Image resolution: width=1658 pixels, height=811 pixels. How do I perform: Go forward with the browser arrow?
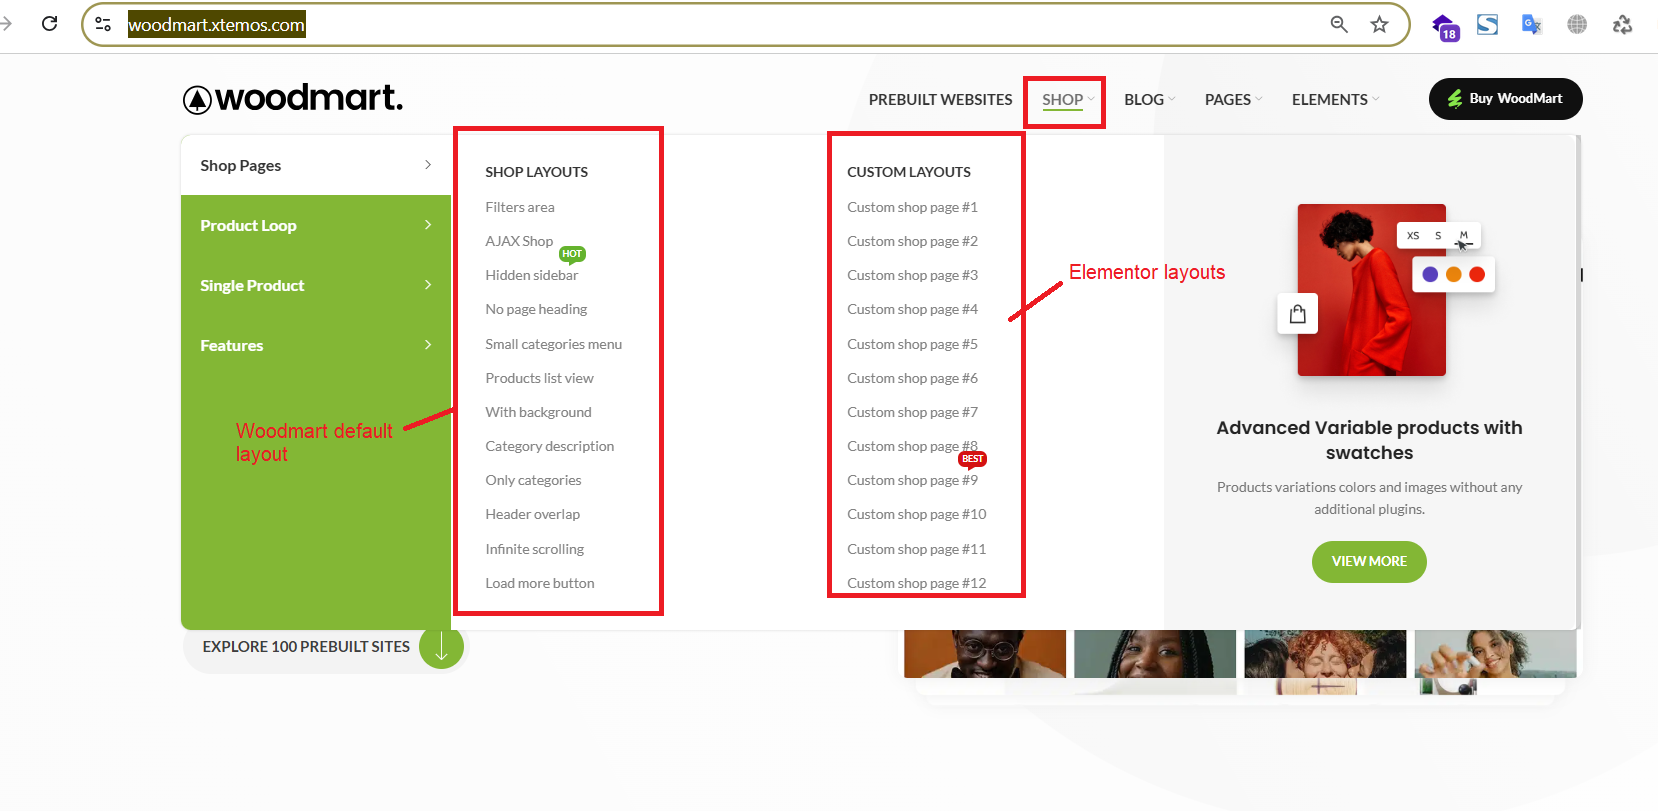[x=6, y=24]
